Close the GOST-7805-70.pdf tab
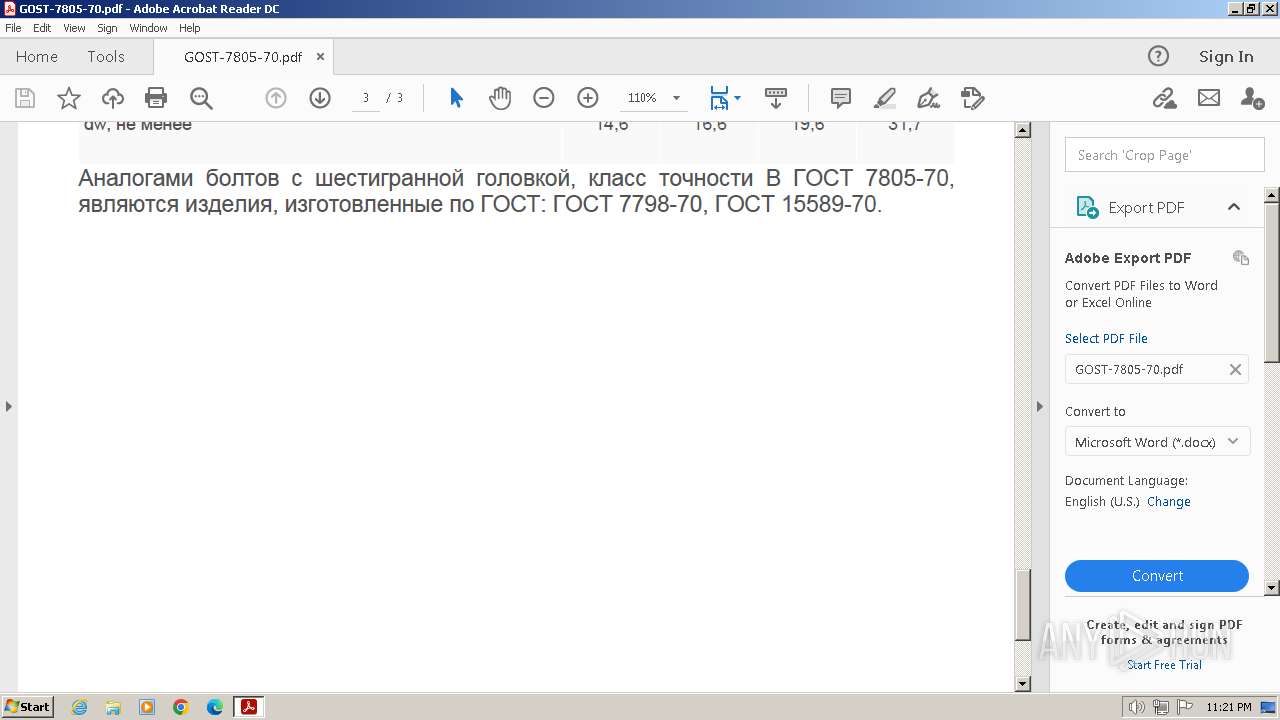 (x=320, y=57)
